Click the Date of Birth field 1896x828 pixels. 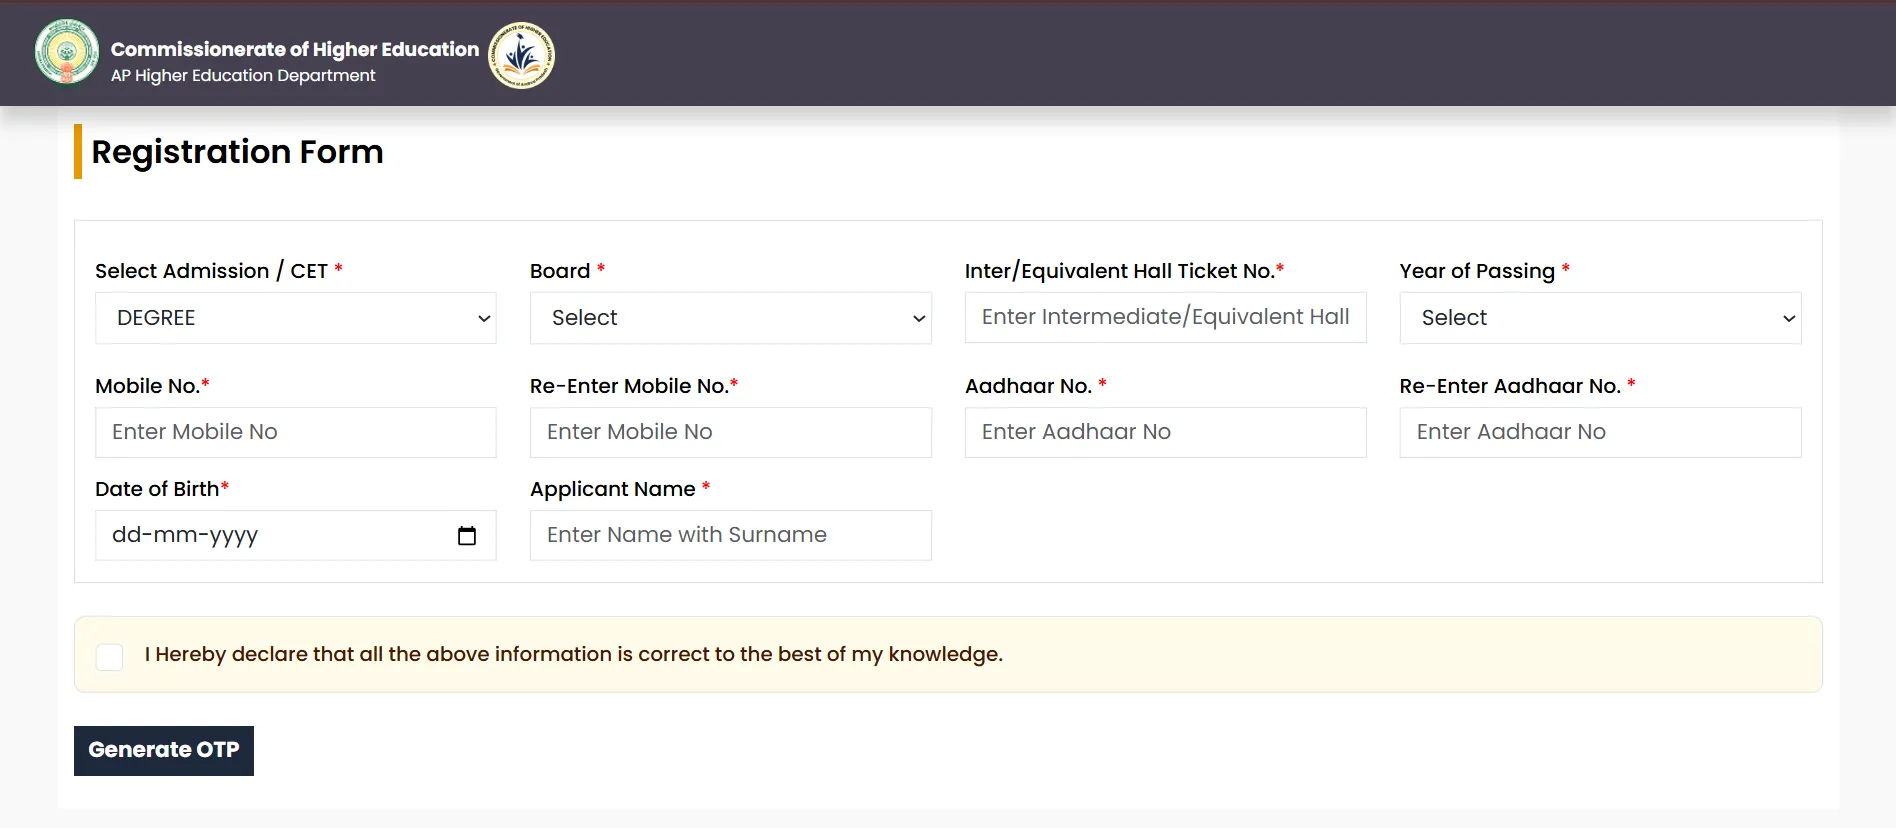(x=296, y=535)
